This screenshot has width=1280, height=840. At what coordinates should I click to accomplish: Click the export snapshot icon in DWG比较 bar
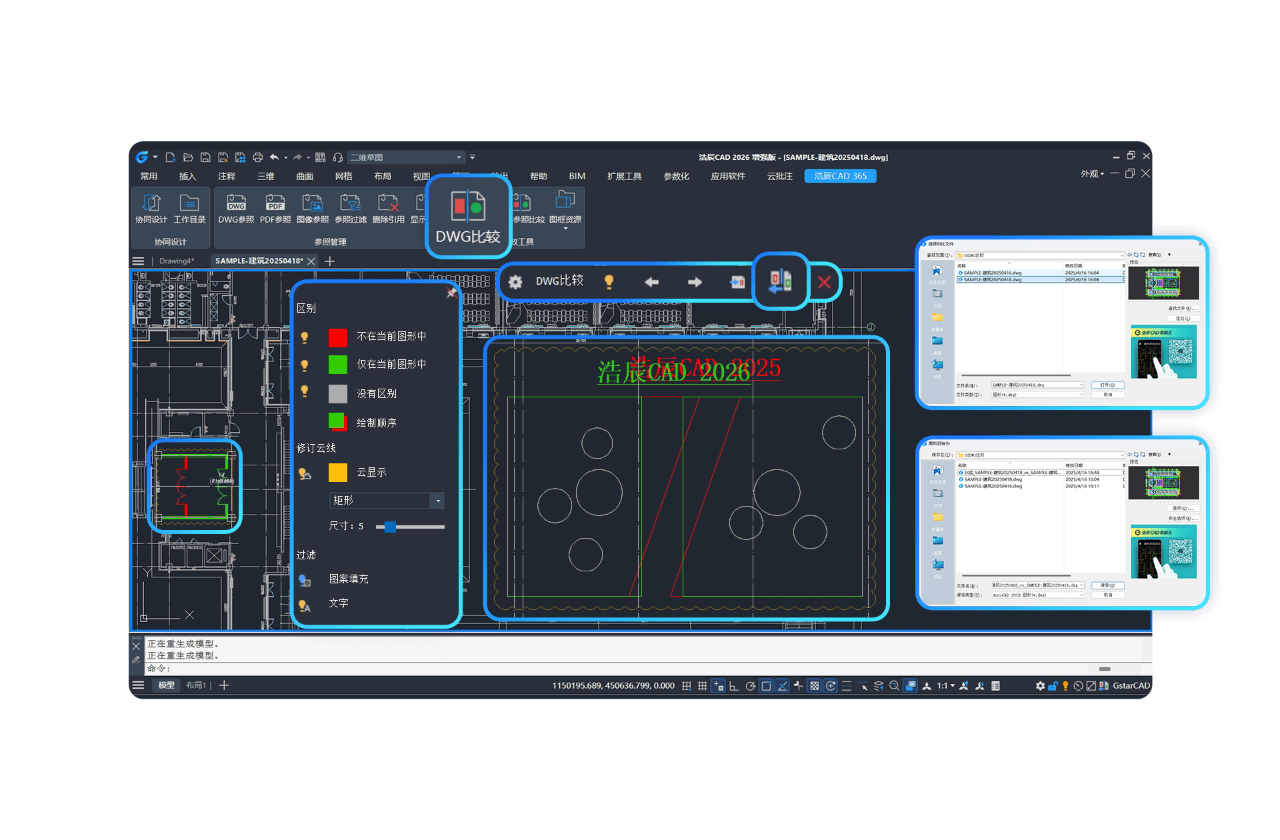coord(780,281)
